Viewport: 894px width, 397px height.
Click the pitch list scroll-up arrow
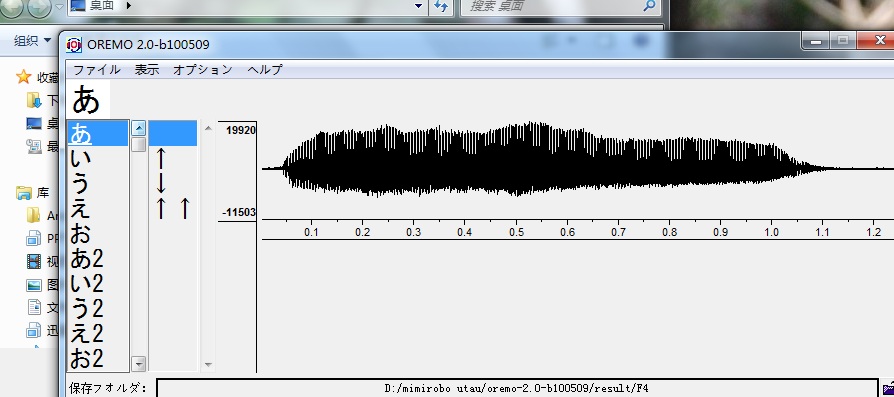(x=208, y=128)
